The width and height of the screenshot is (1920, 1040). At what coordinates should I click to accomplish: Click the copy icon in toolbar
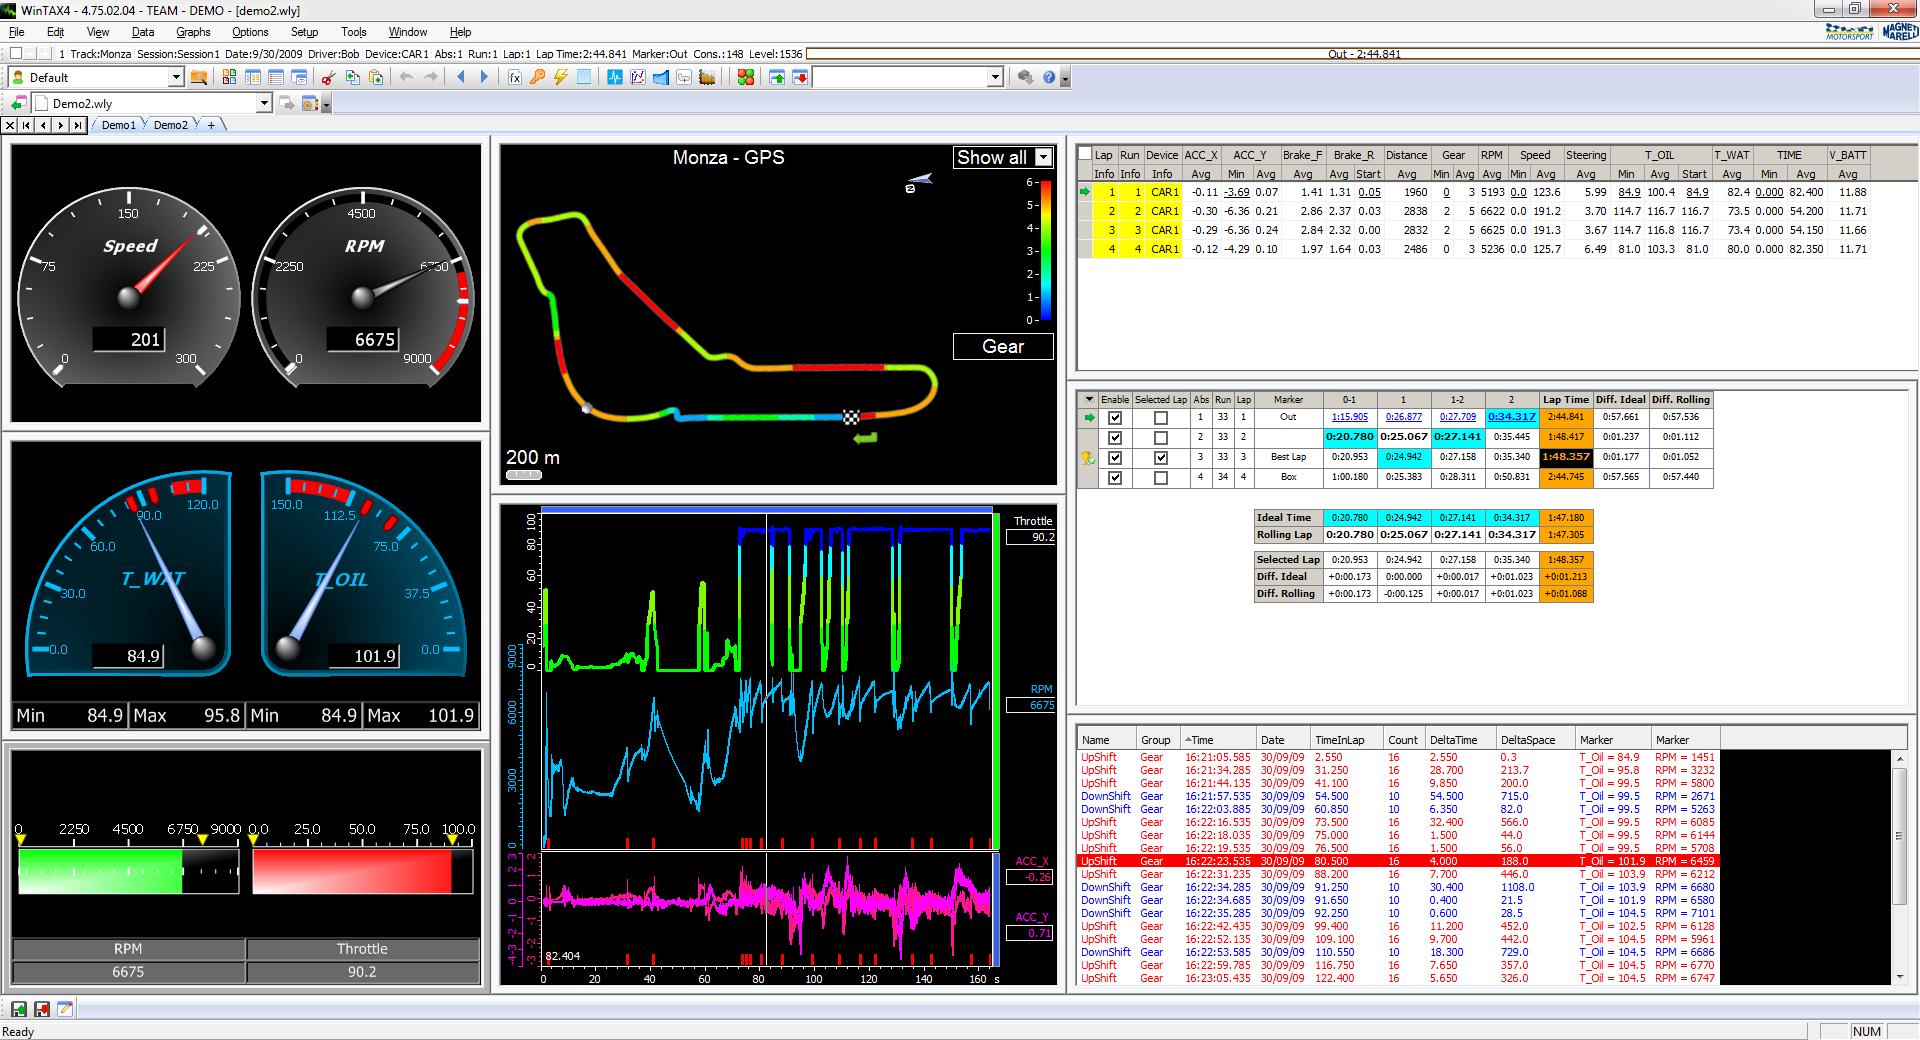352,77
